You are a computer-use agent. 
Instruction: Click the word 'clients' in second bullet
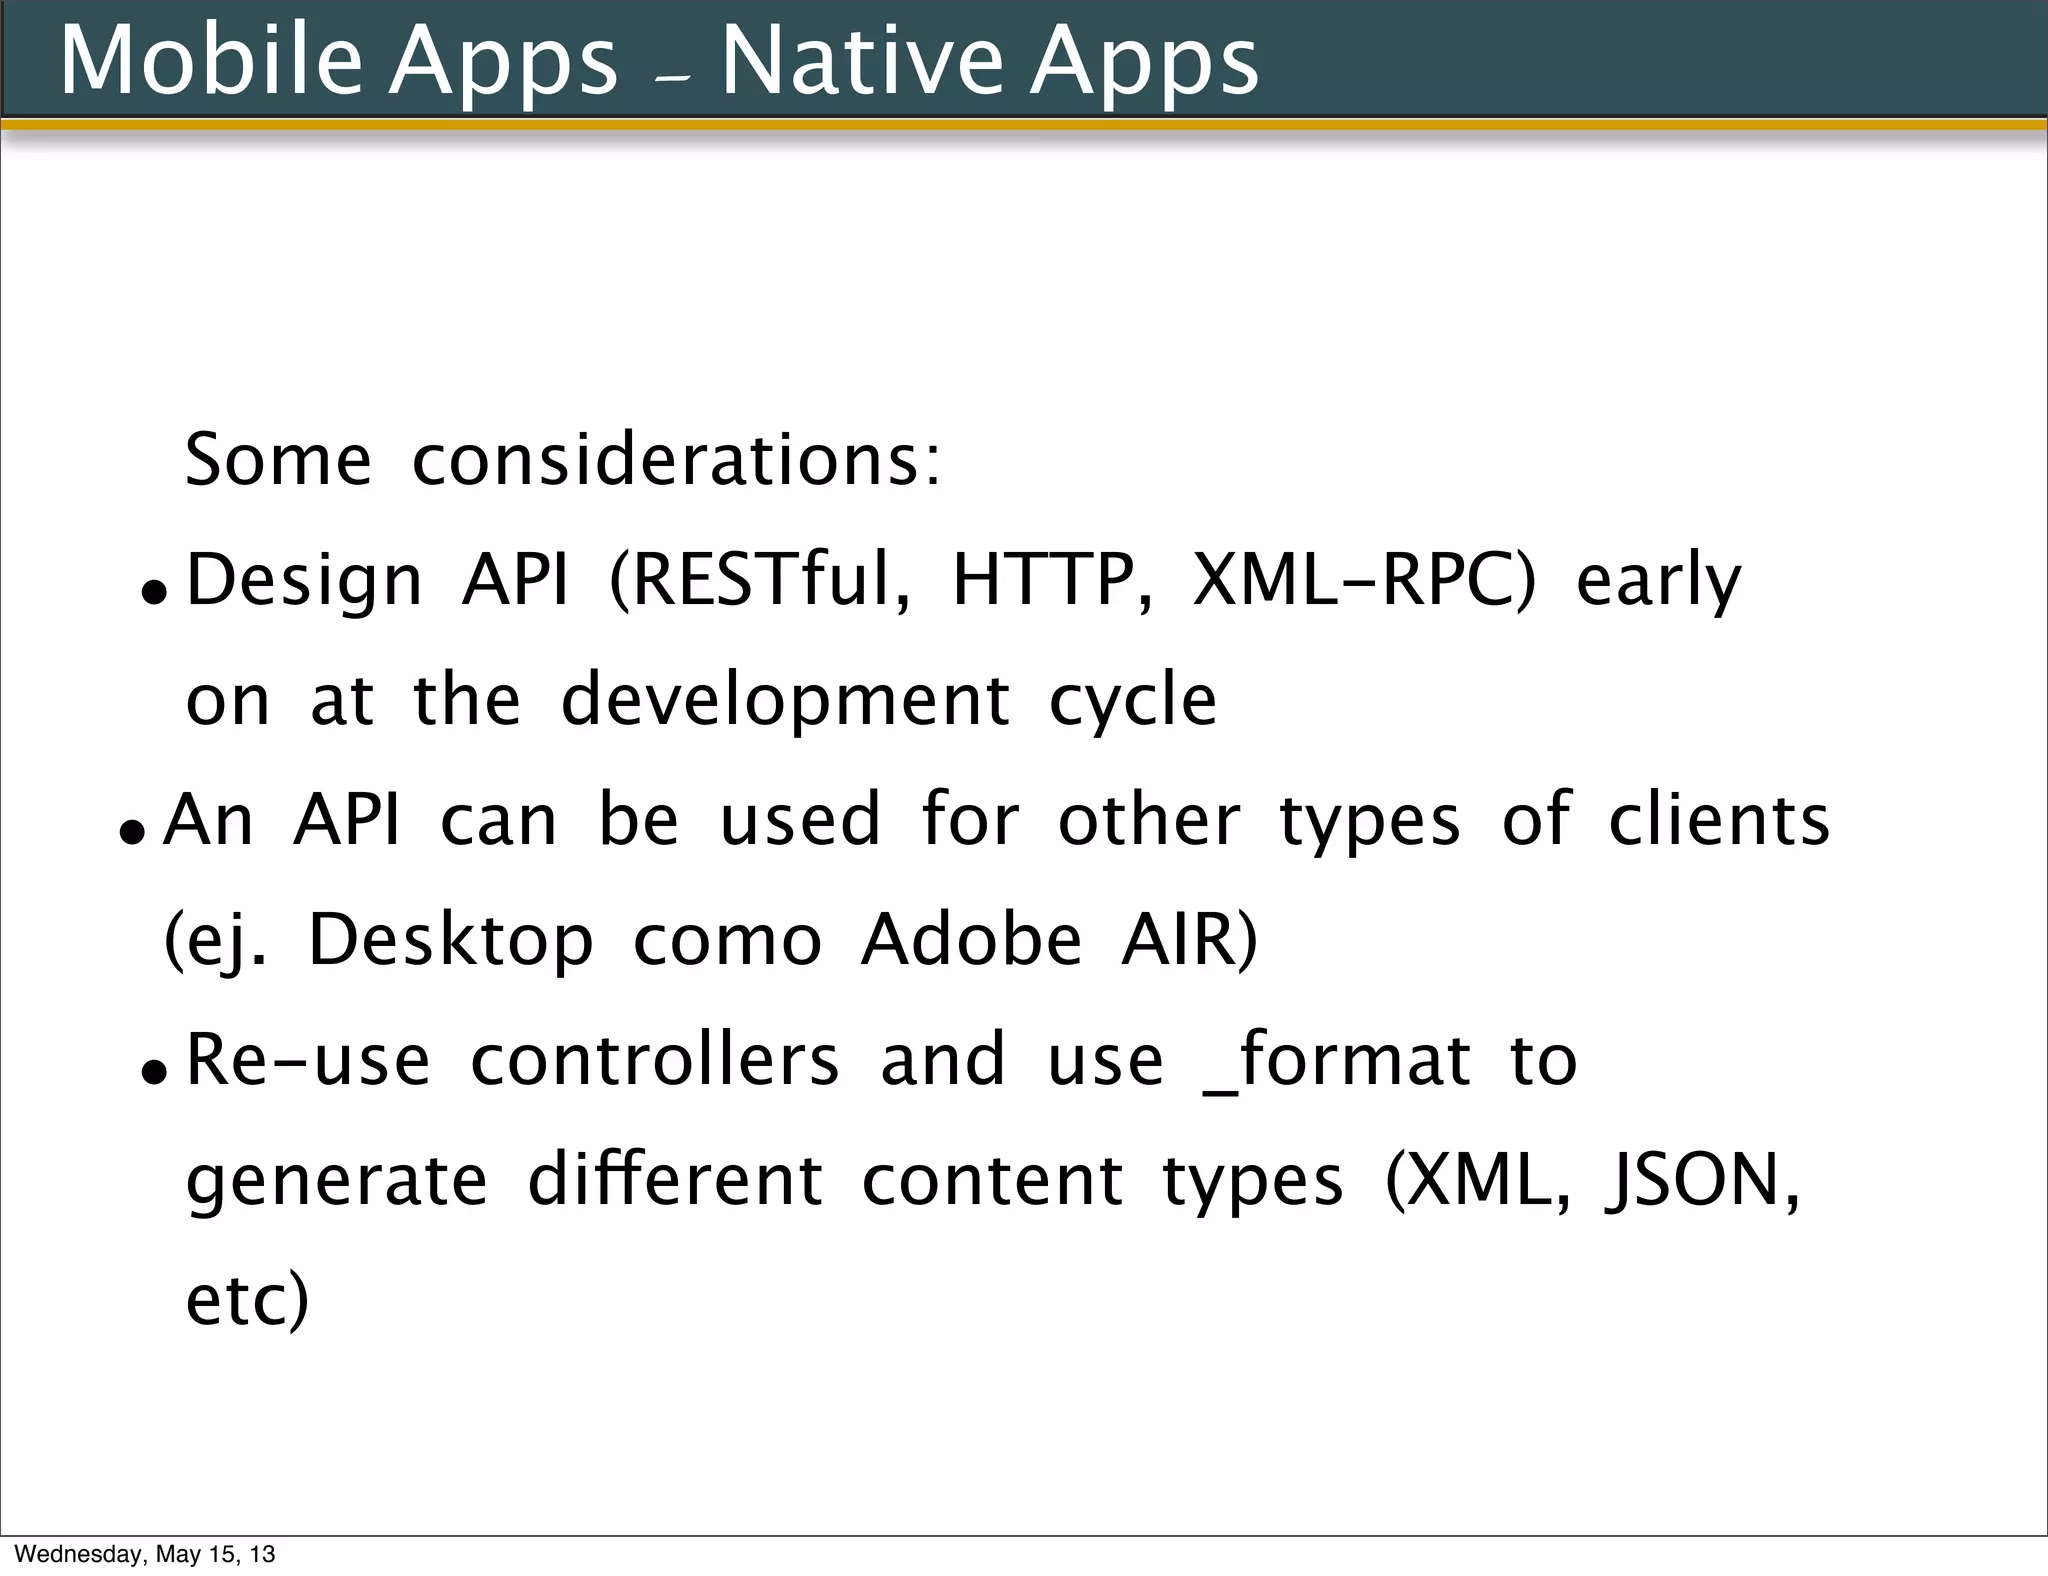tap(1718, 820)
